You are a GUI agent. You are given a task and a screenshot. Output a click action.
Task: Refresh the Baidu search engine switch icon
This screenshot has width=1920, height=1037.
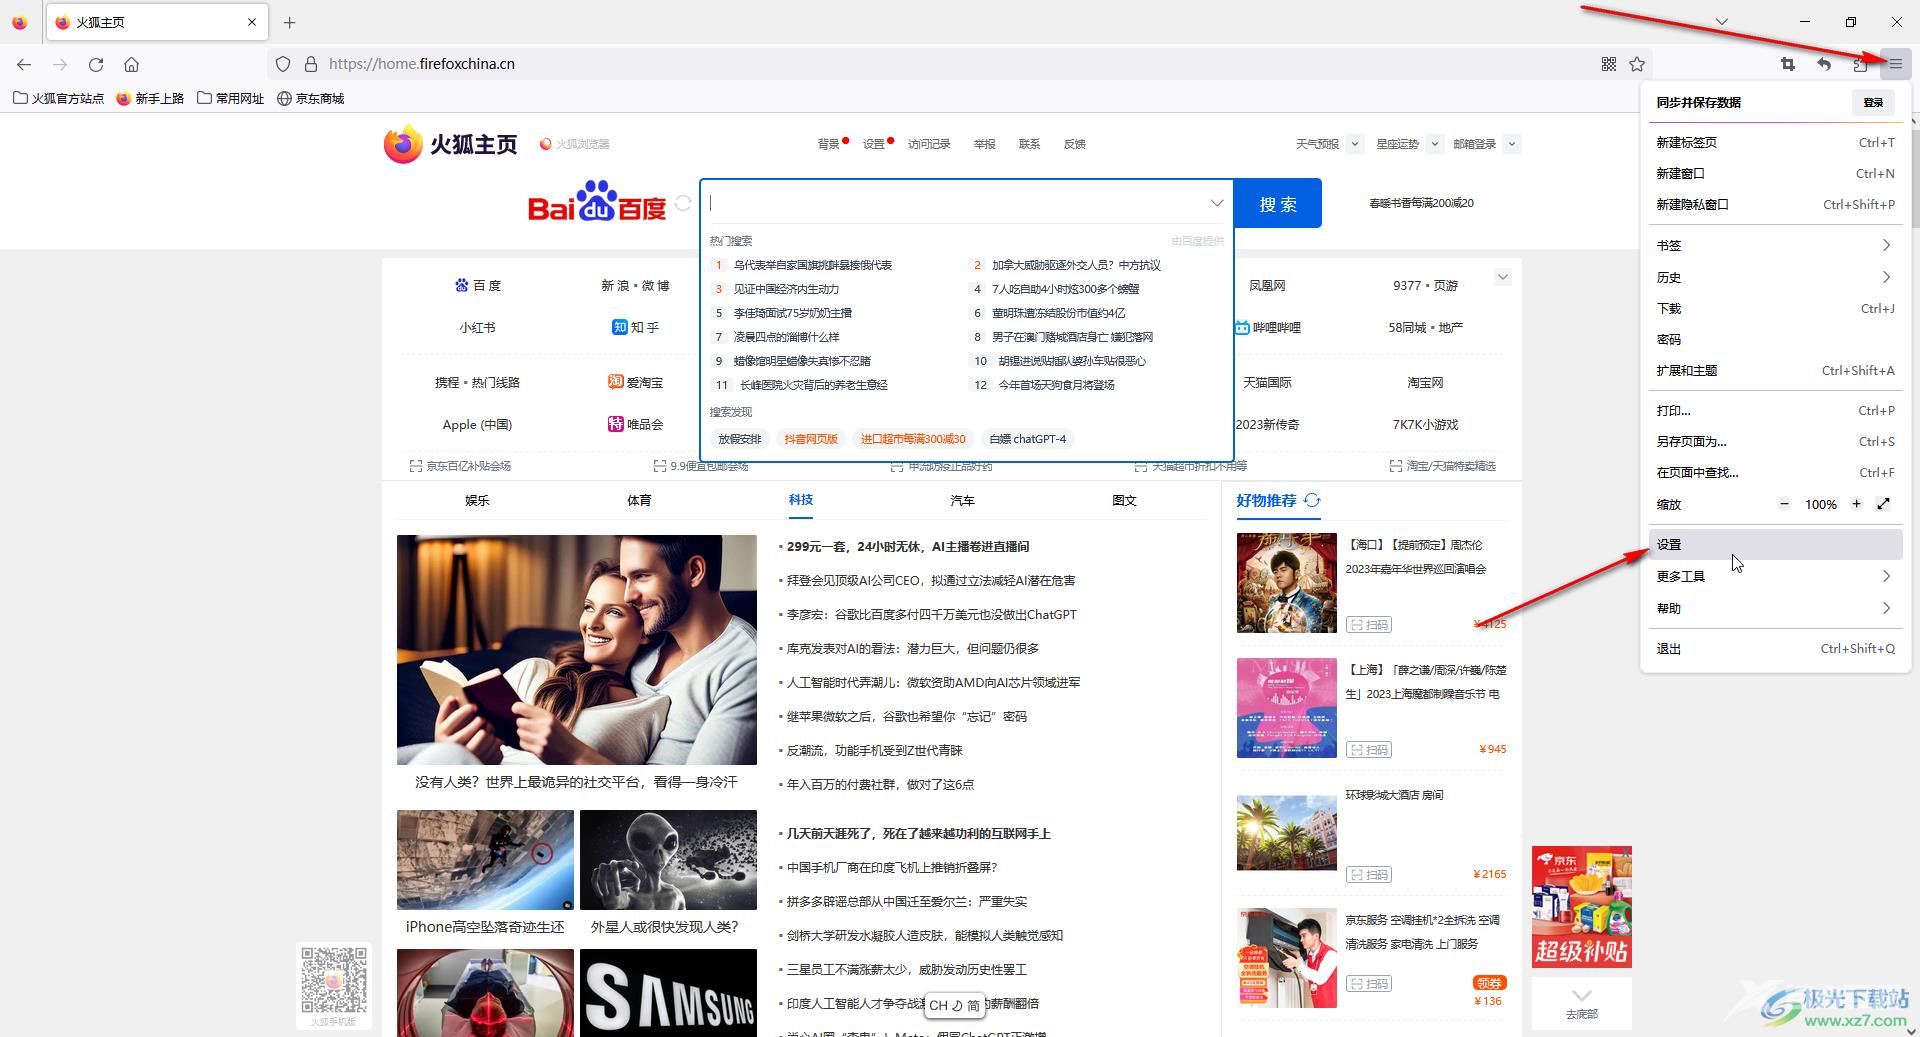pyautogui.click(x=683, y=203)
